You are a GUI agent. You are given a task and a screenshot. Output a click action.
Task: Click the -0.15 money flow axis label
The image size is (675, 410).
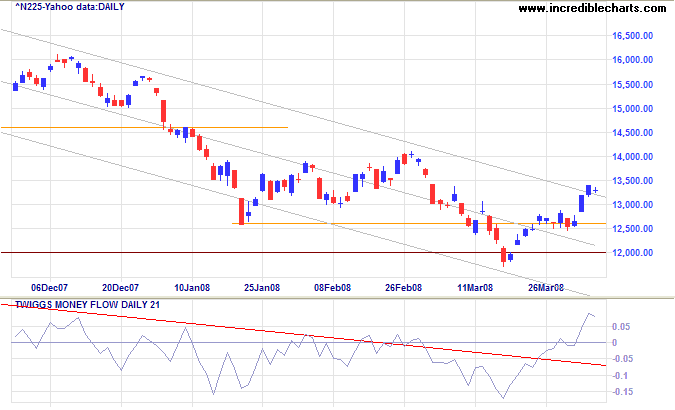coord(622,391)
